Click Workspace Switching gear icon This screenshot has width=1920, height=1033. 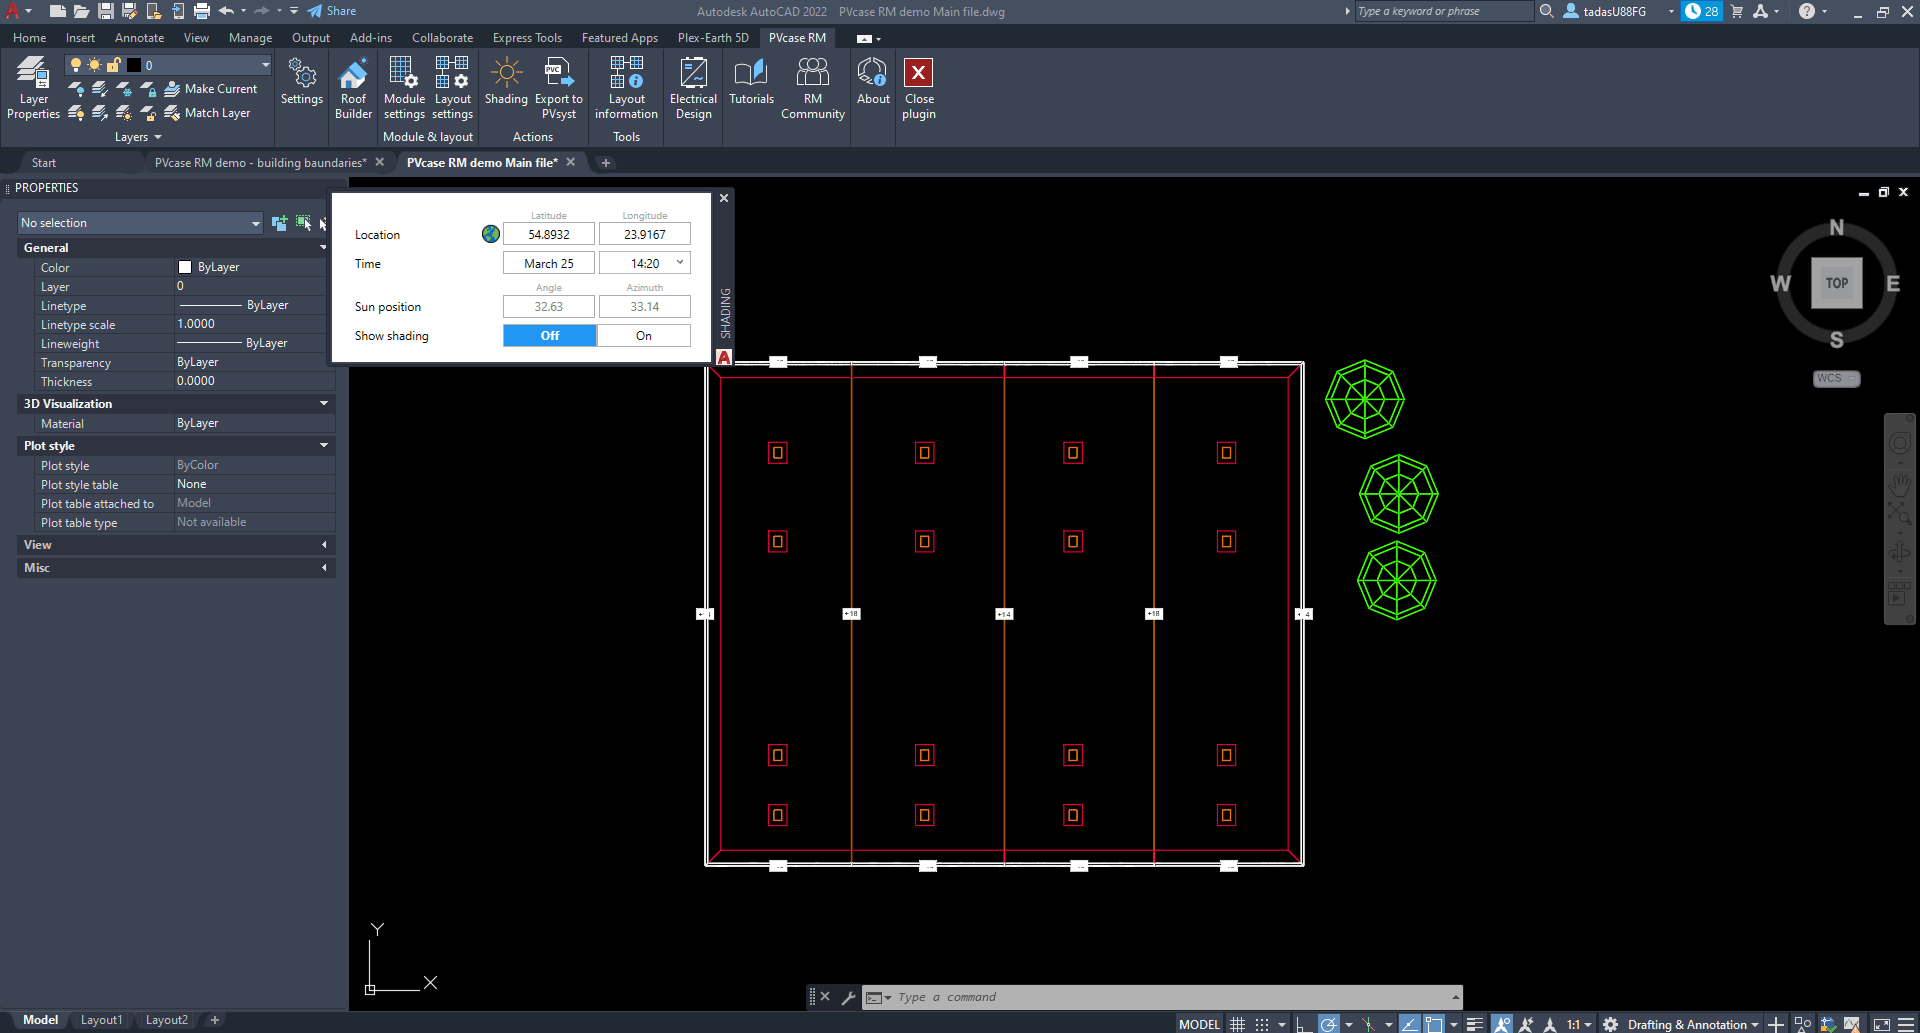coord(1610,1024)
